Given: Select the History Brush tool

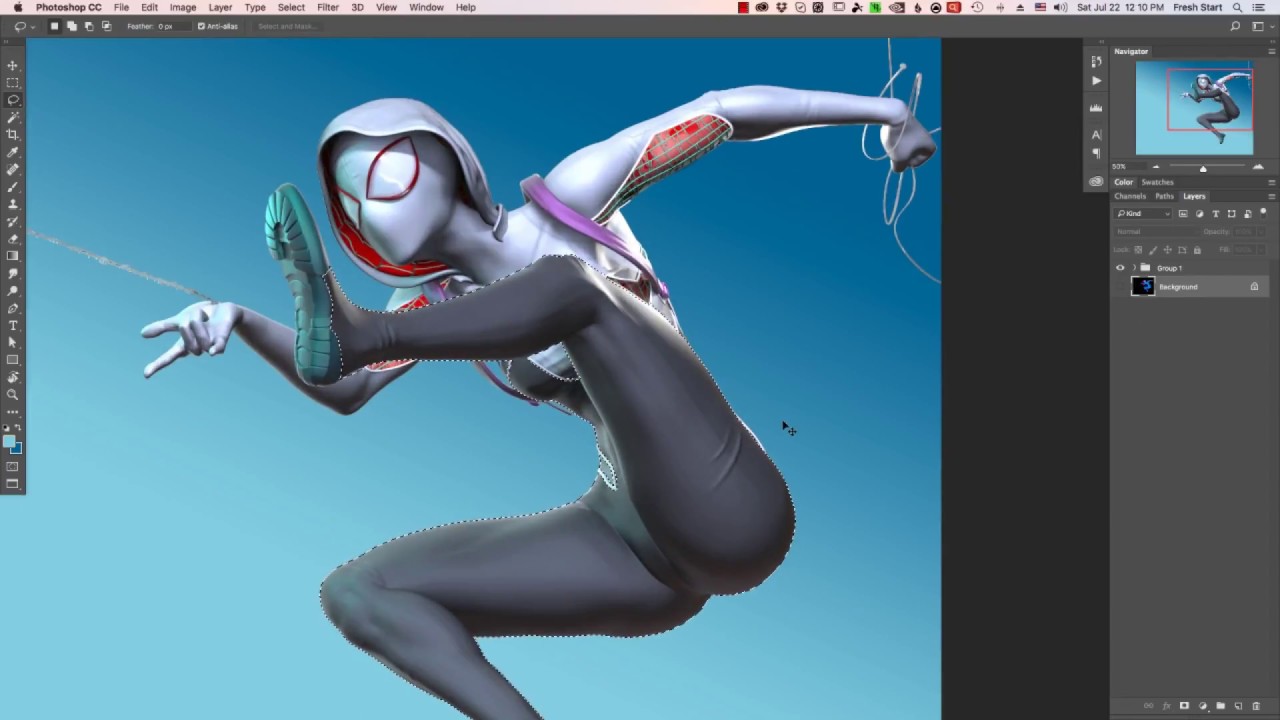Looking at the screenshot, I should pyautogui.click(x=13, y=221).
